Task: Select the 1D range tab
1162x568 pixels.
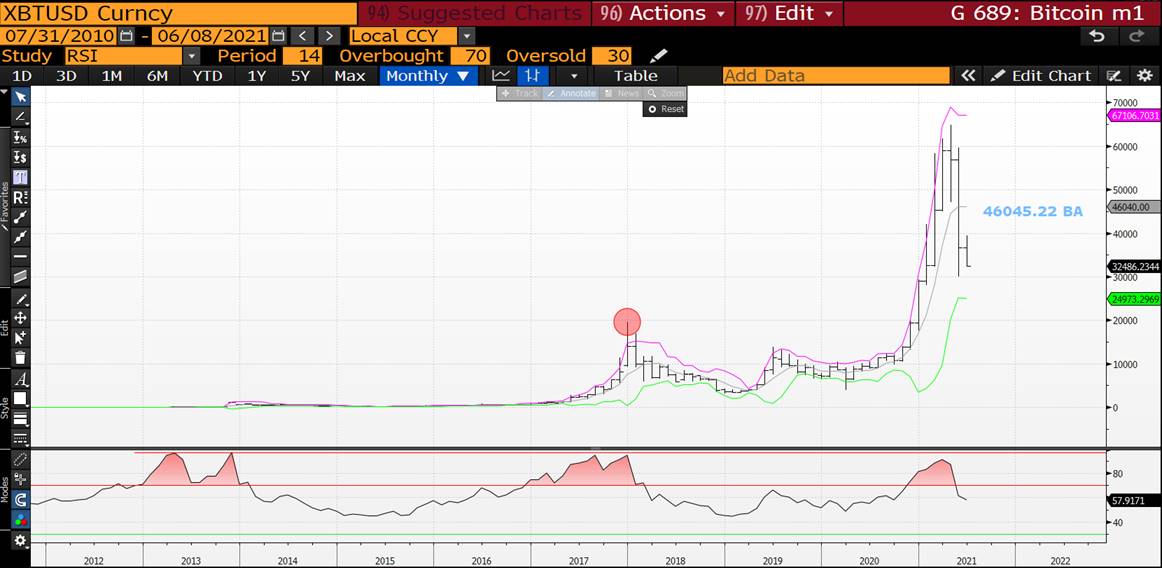Action: (x=22, y=76)
